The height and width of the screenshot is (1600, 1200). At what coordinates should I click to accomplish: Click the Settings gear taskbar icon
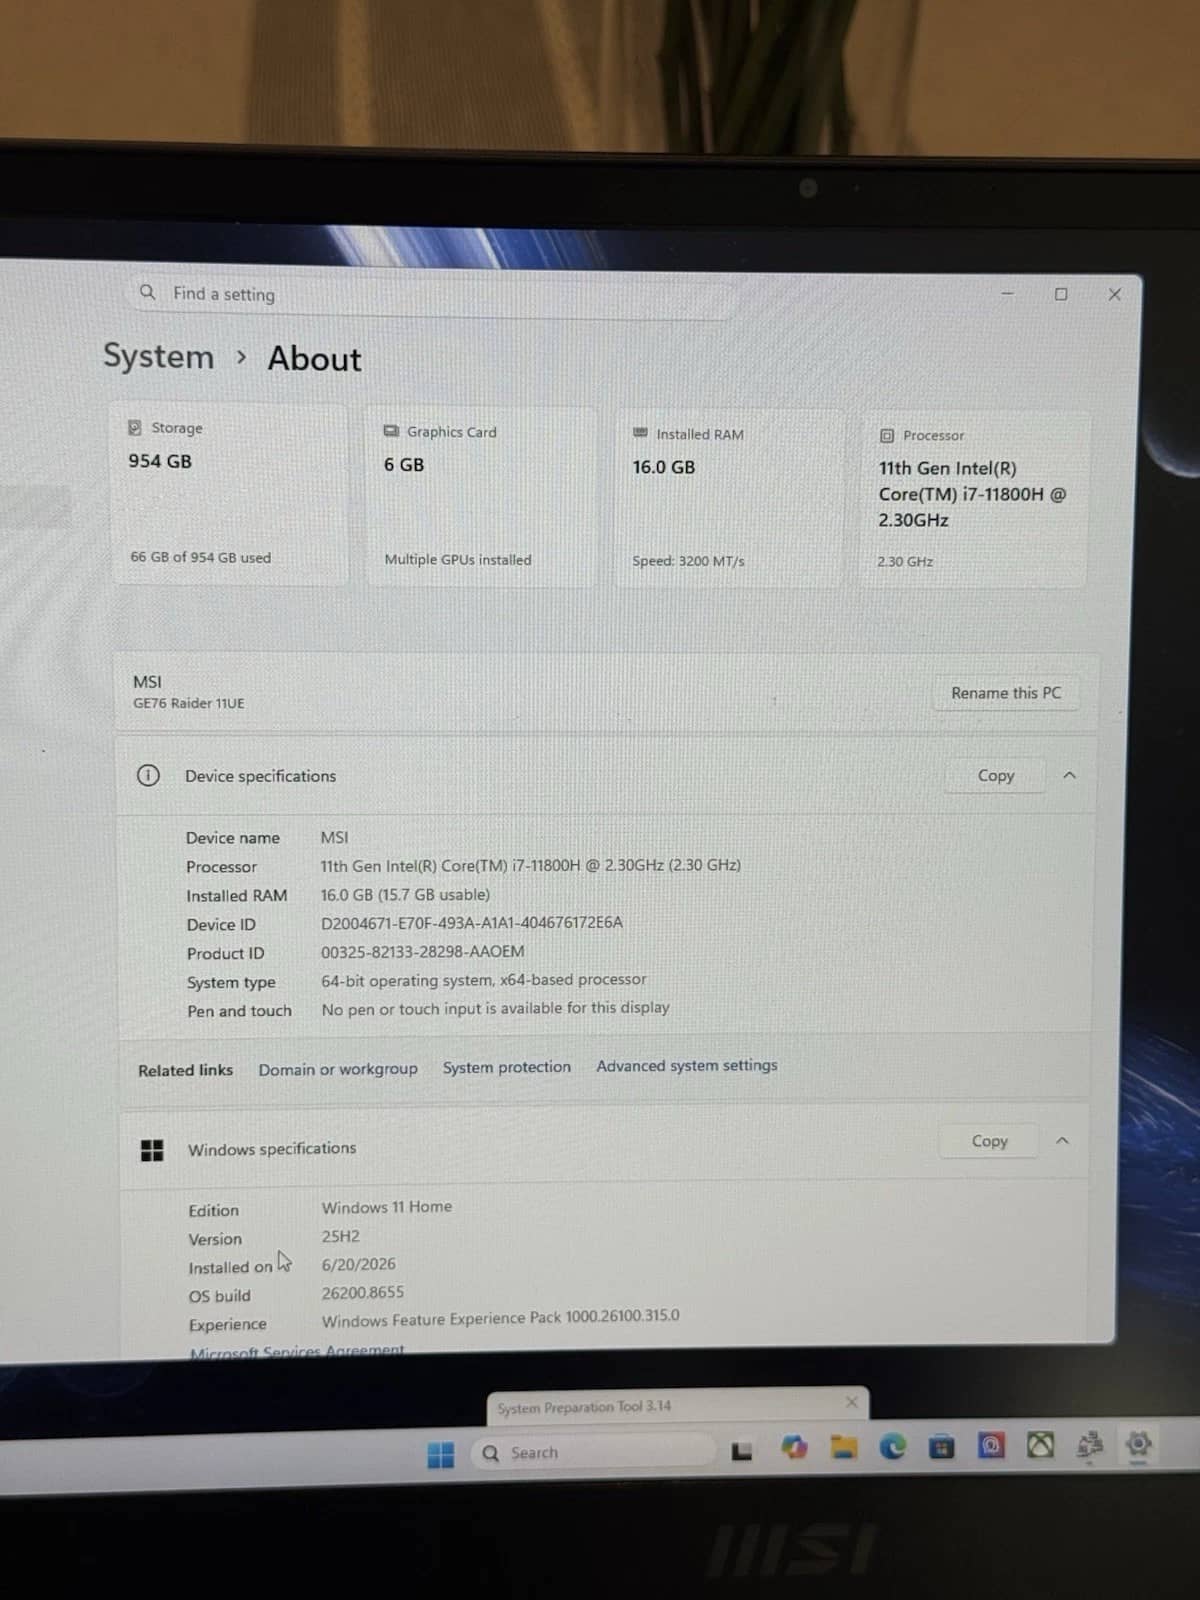point(1138,1444)
